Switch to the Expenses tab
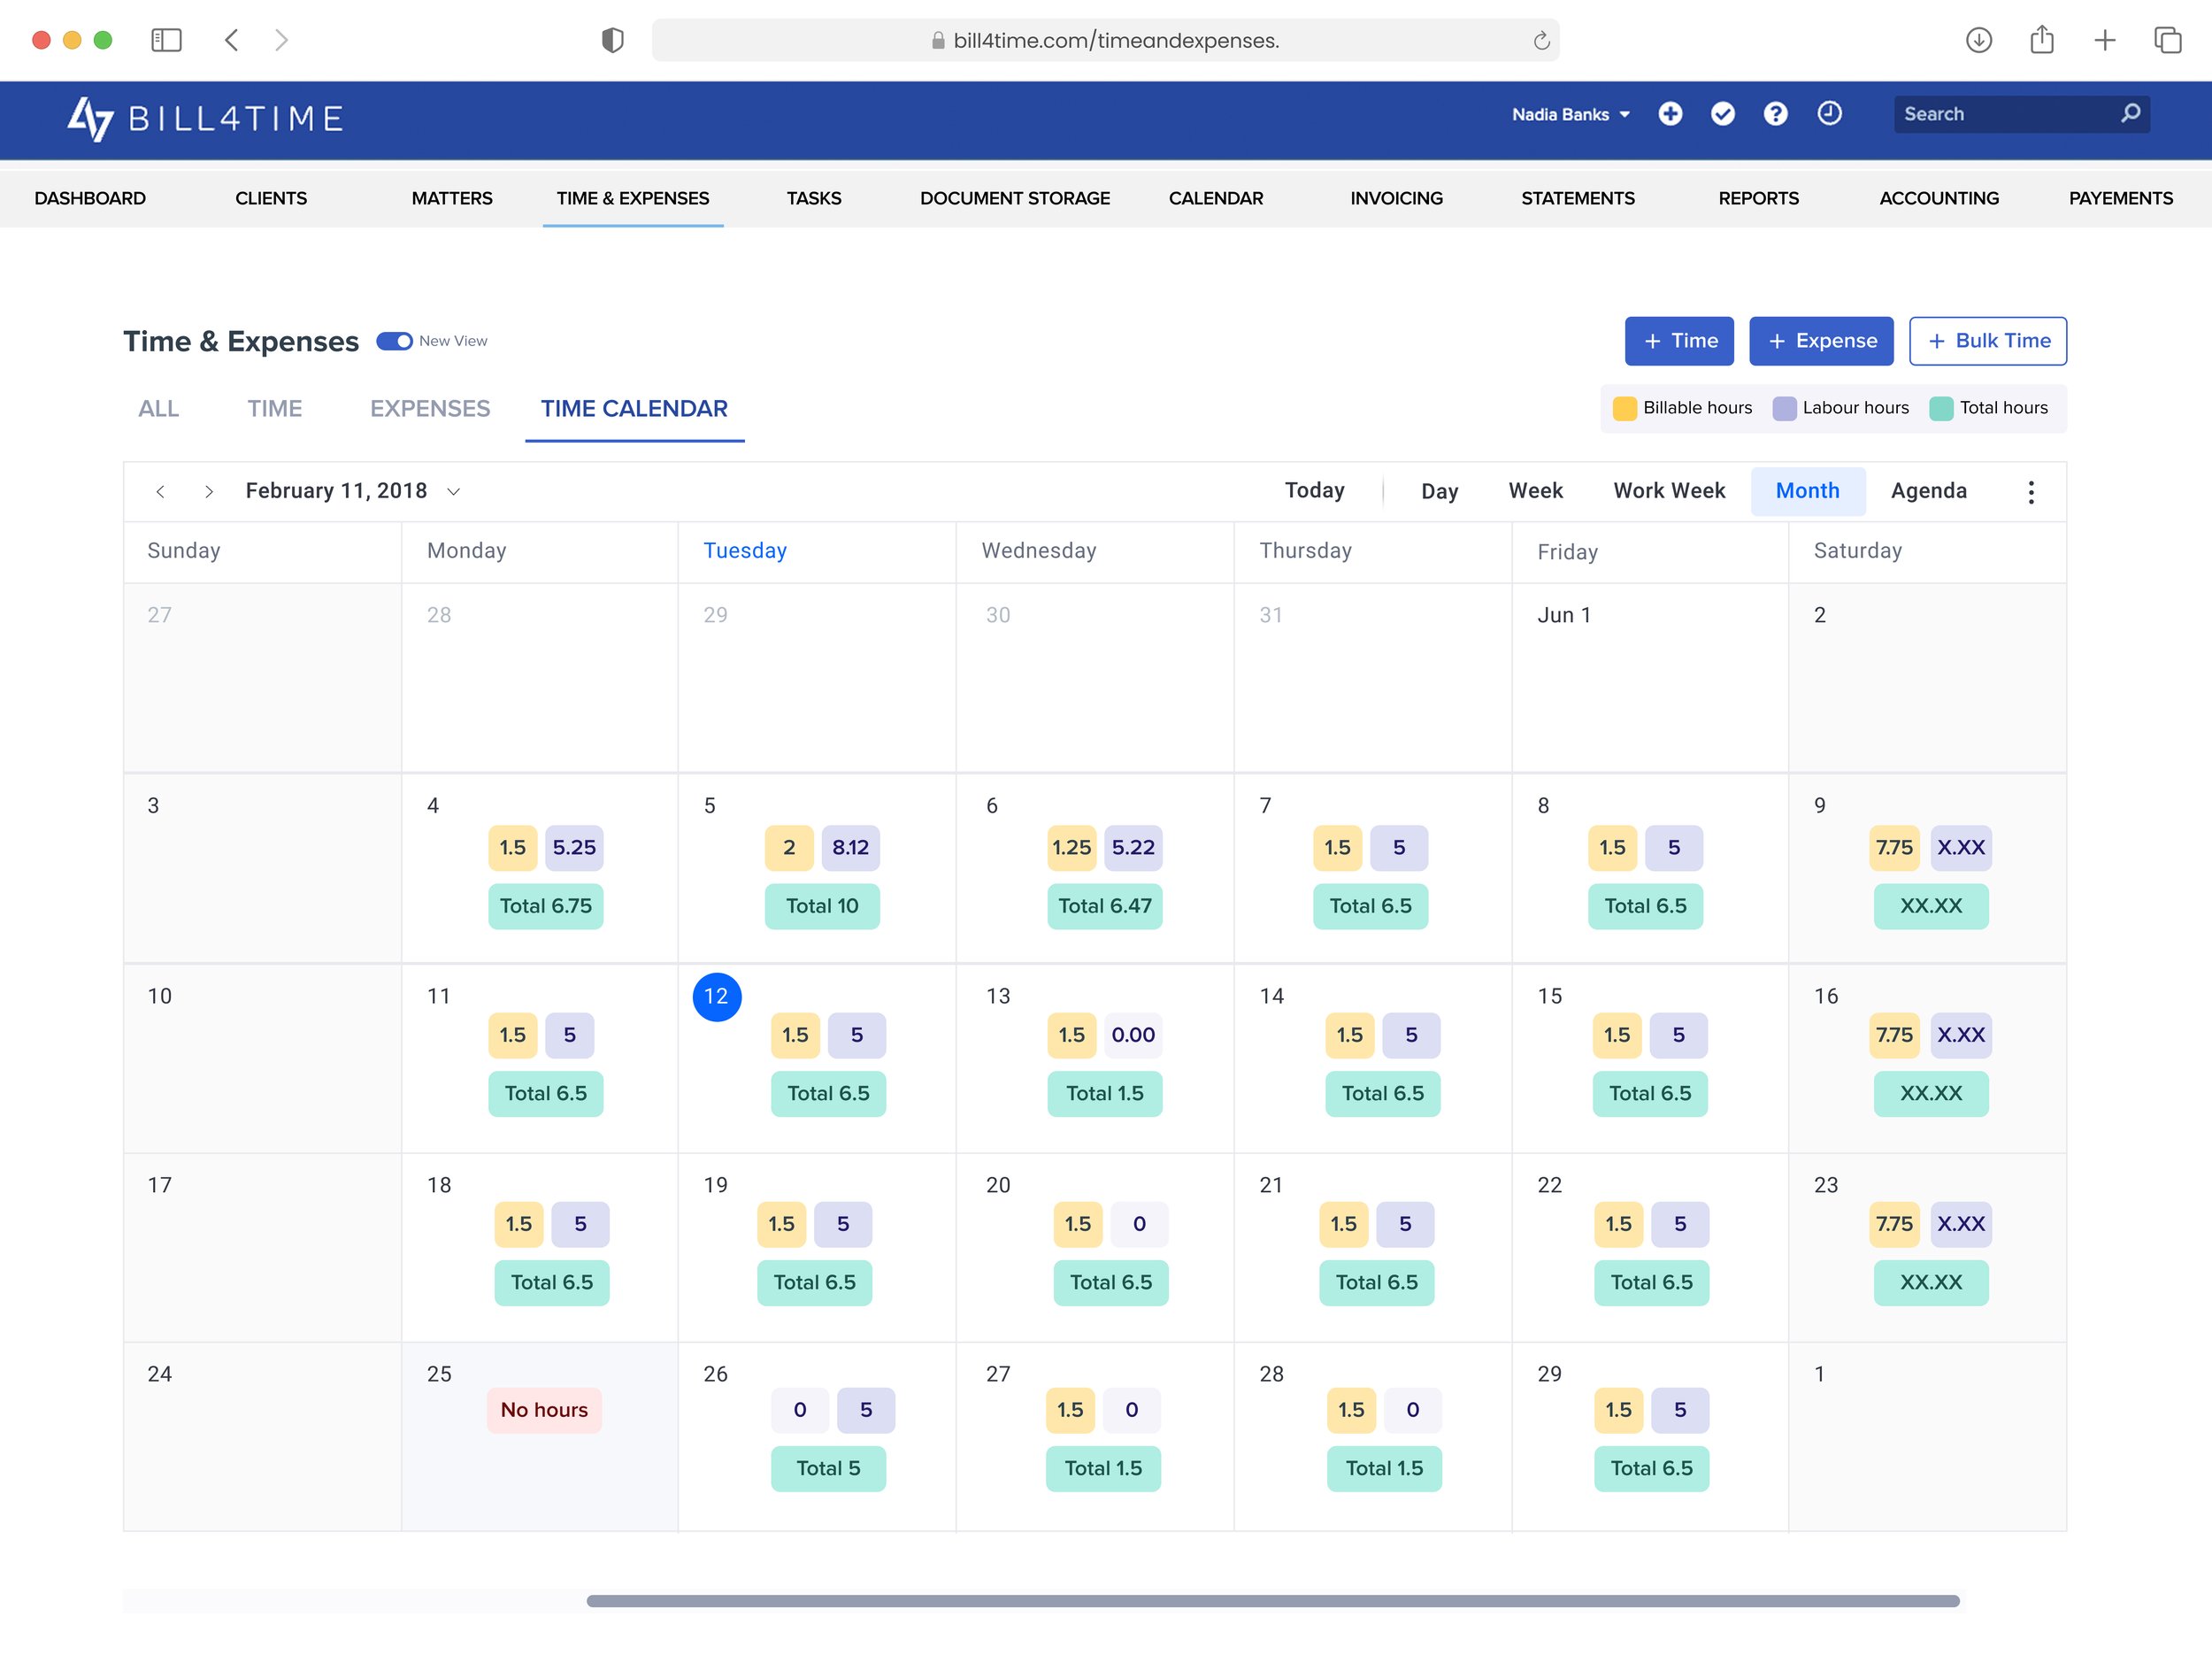The height and width of the screenshot is (1655, 2212). [429, 409]
